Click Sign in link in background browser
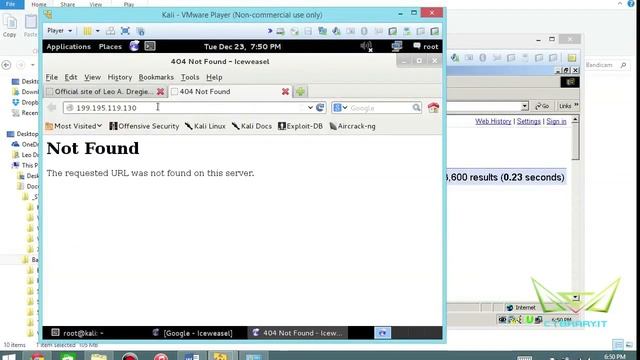This screenshot has width=640, height=360. pos(556,121)
